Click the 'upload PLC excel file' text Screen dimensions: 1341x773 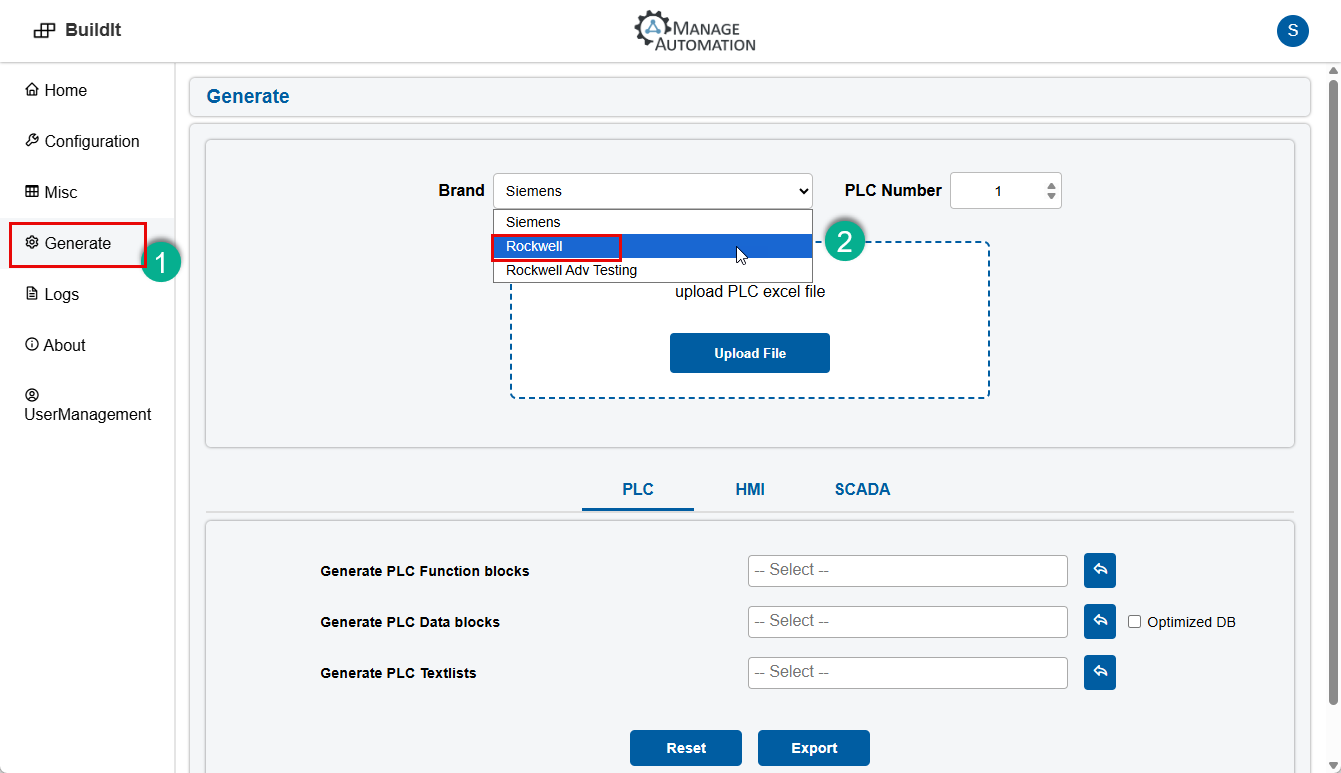pyautogui.click(x=750, y=292)
